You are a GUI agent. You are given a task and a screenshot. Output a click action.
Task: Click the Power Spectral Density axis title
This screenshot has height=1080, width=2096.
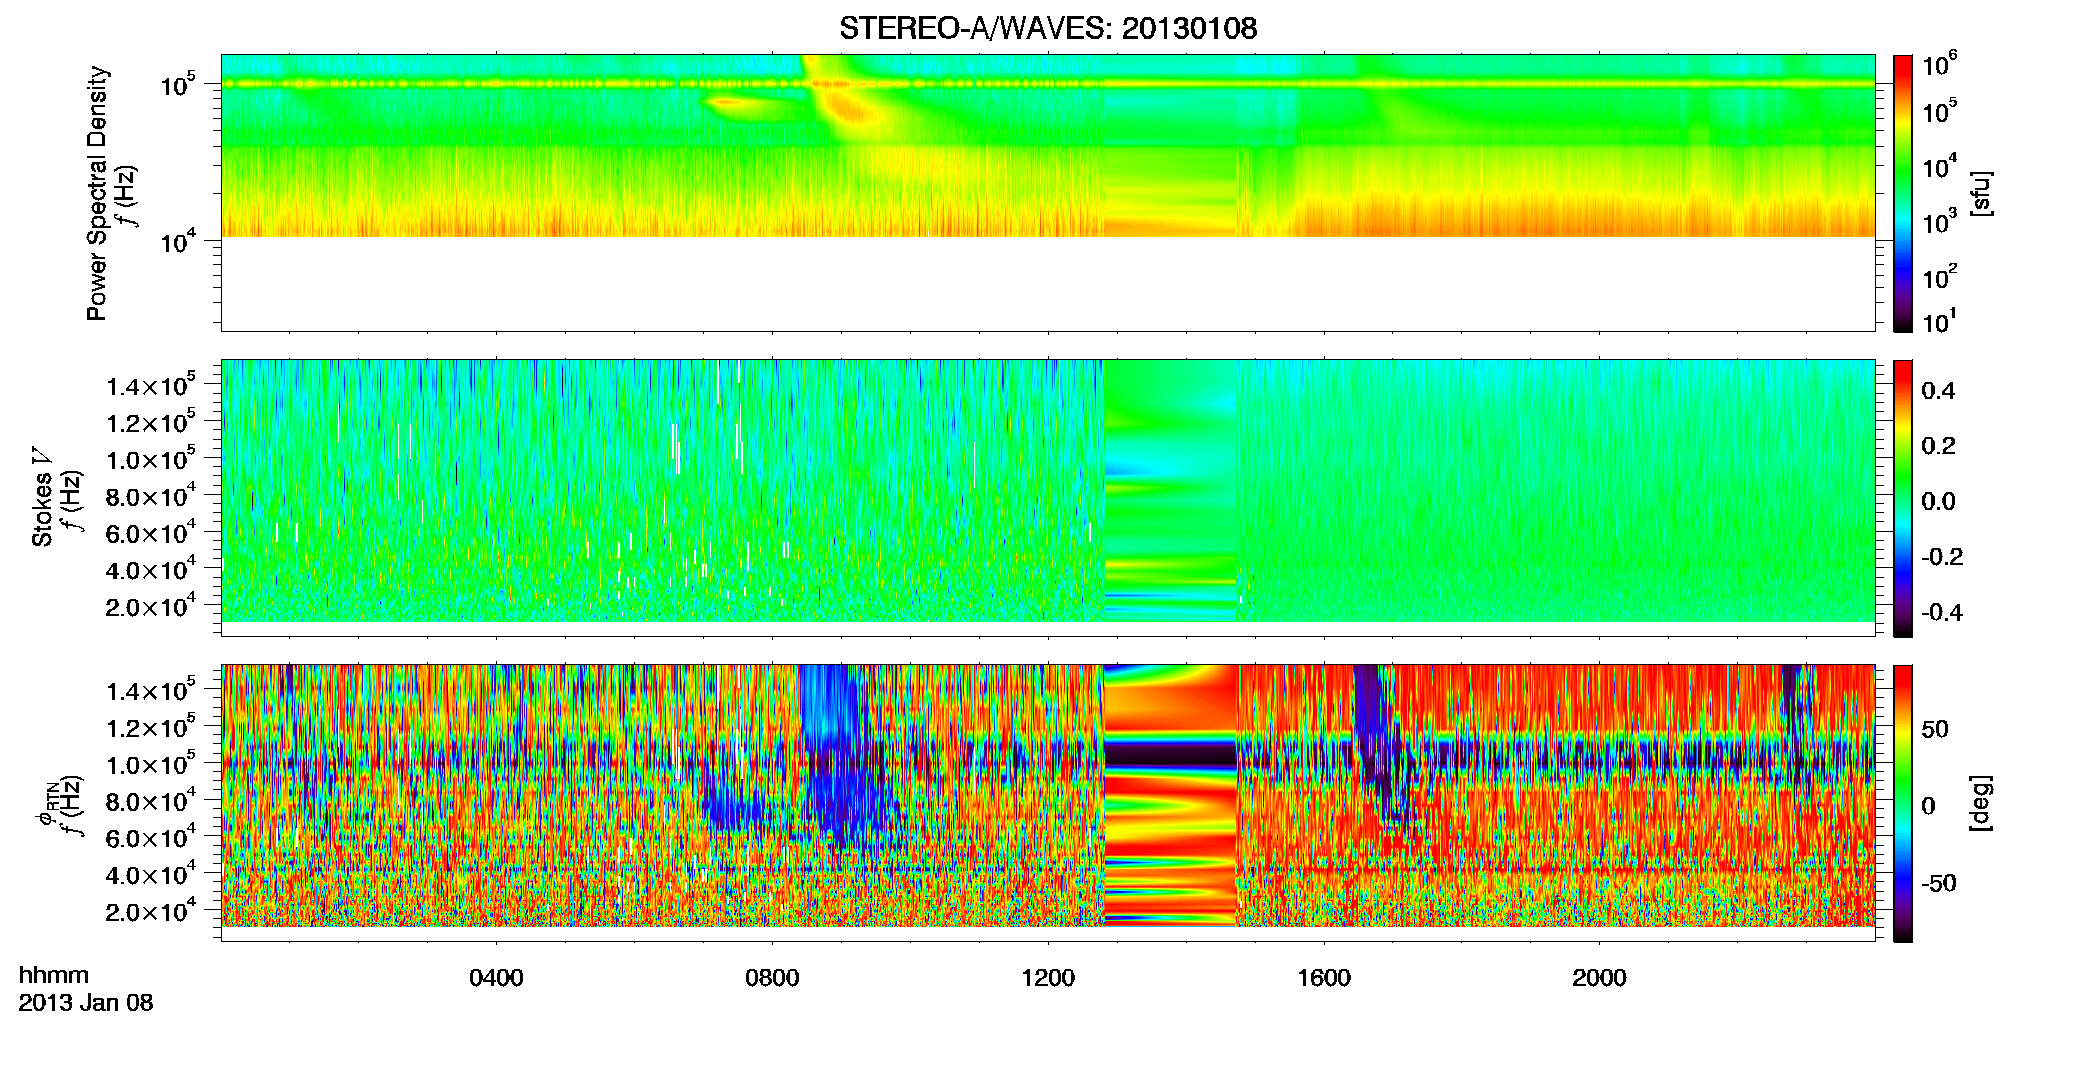point(97,193)
